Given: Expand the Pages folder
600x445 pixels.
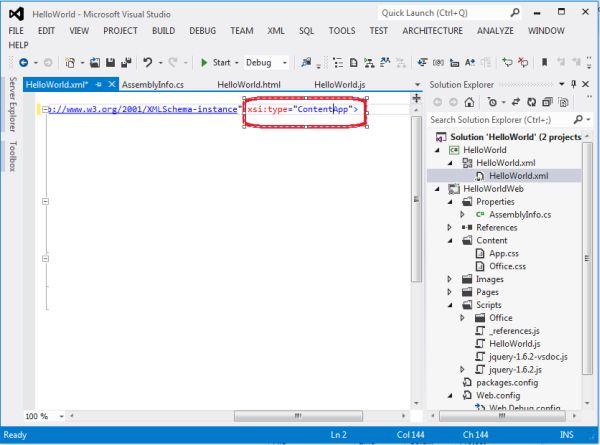Looking at the screenshot, I should [450, 292].
